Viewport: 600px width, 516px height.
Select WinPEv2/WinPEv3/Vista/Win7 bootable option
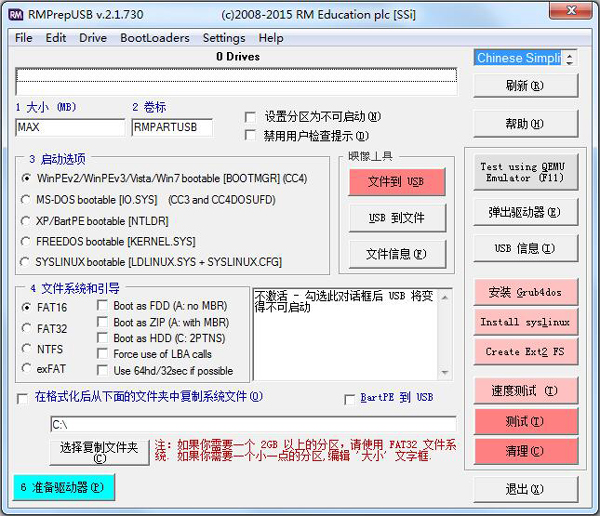pos(26,178)
